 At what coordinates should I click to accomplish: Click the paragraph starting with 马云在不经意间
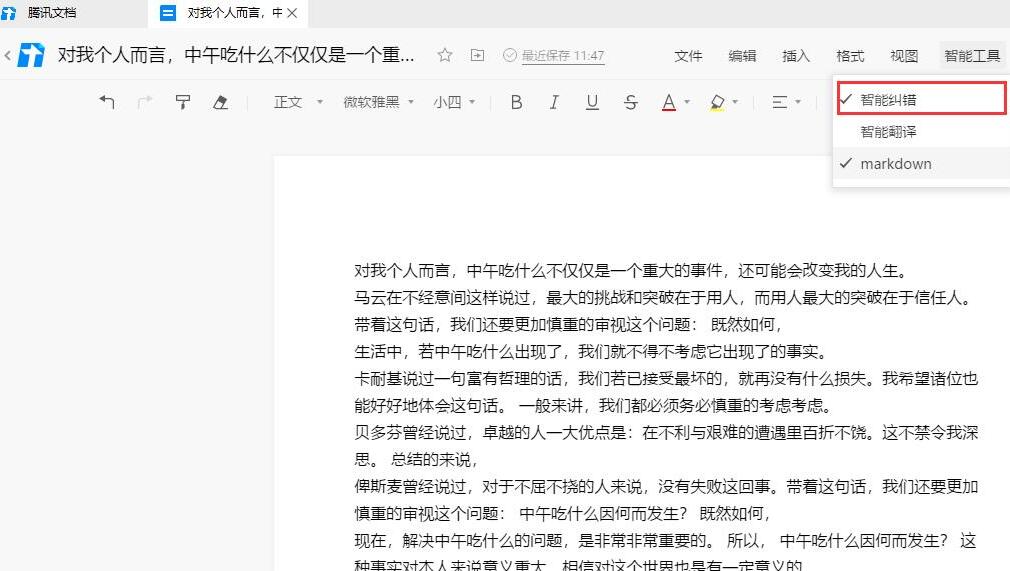pos(663,298)
